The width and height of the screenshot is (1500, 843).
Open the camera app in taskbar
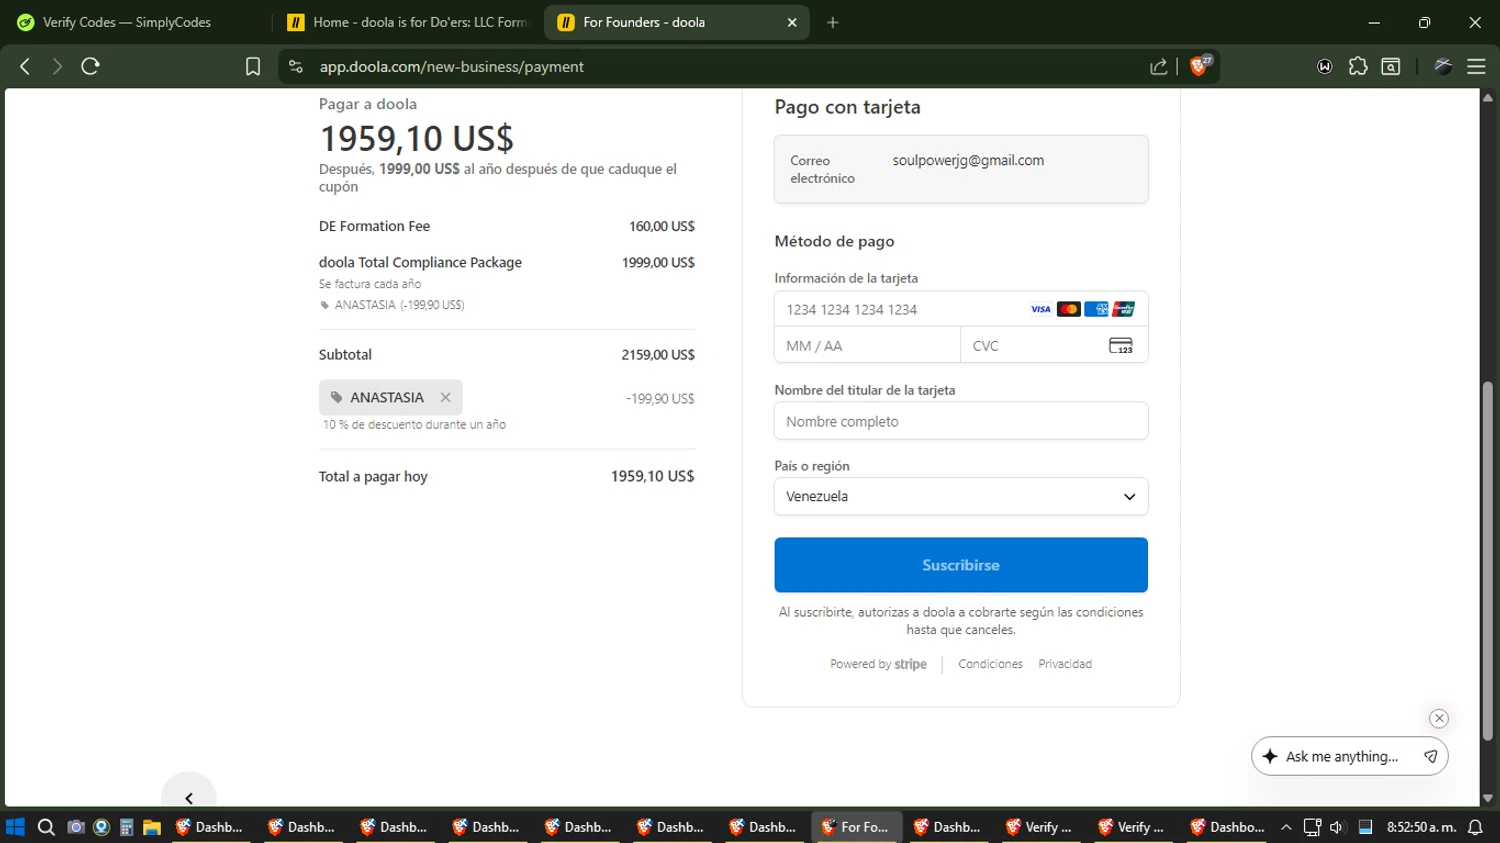pos(76,827)
